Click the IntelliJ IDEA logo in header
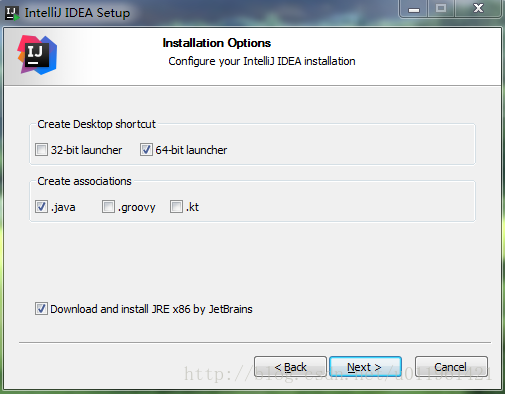The height and width of the screenshot is (394, 505). pos(37,55)
